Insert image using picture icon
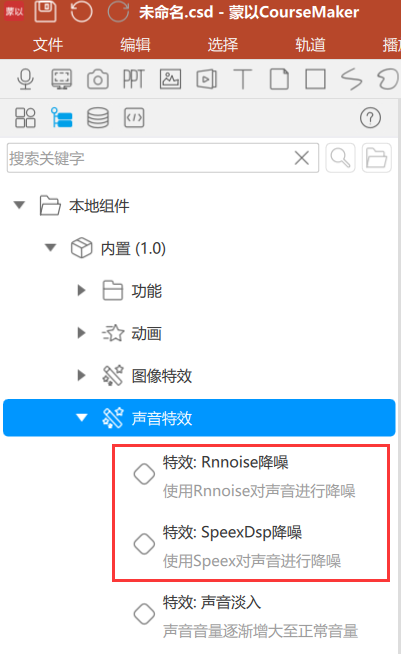 [x=170, y=79]
